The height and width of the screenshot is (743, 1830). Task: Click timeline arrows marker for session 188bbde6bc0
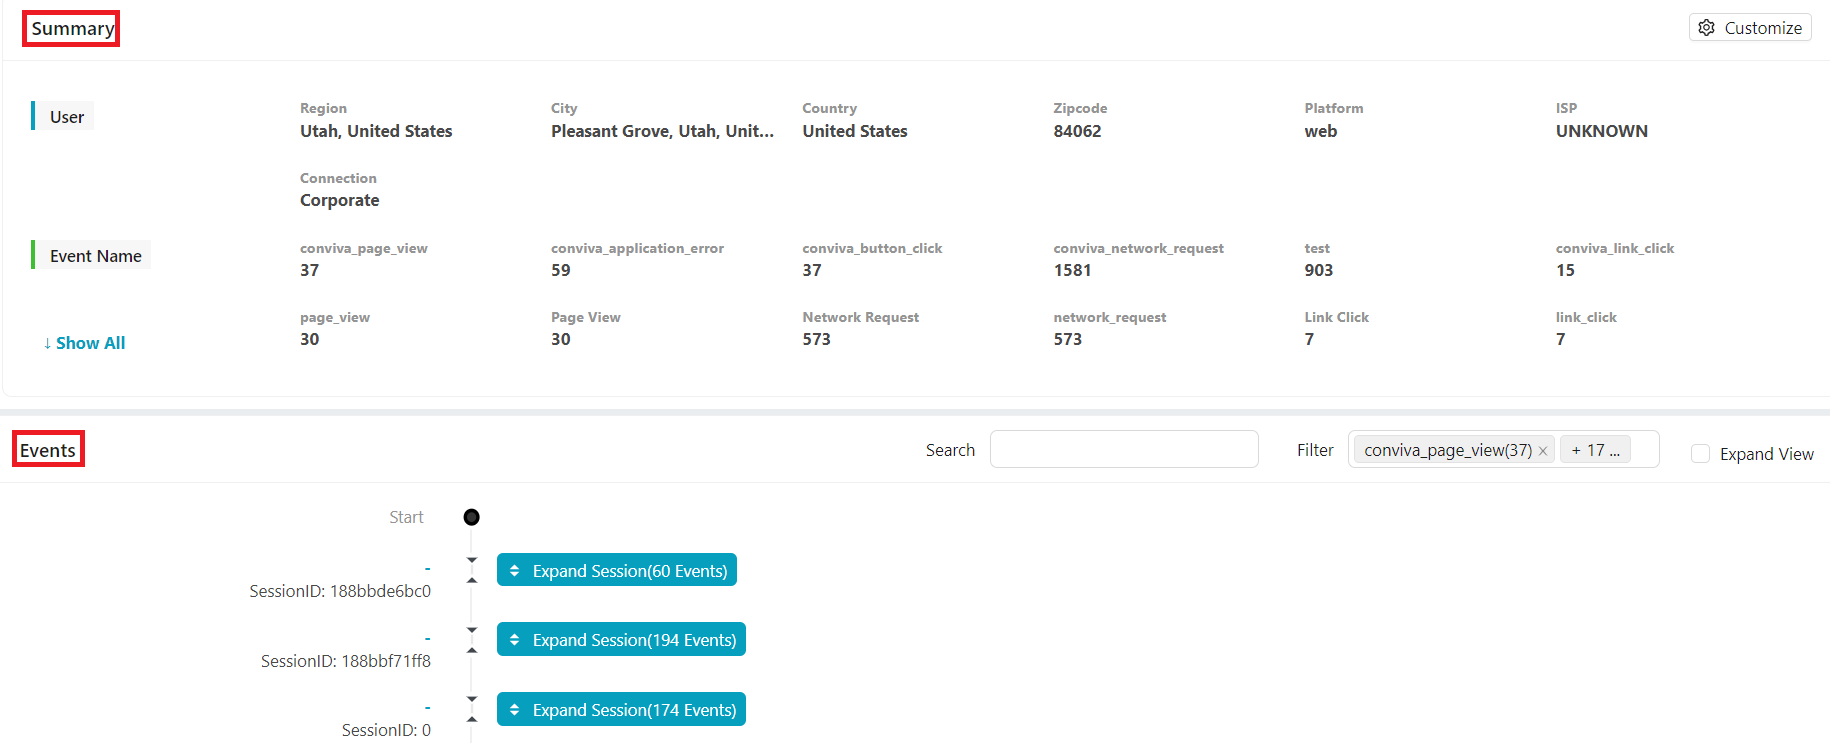coord(472,570)
